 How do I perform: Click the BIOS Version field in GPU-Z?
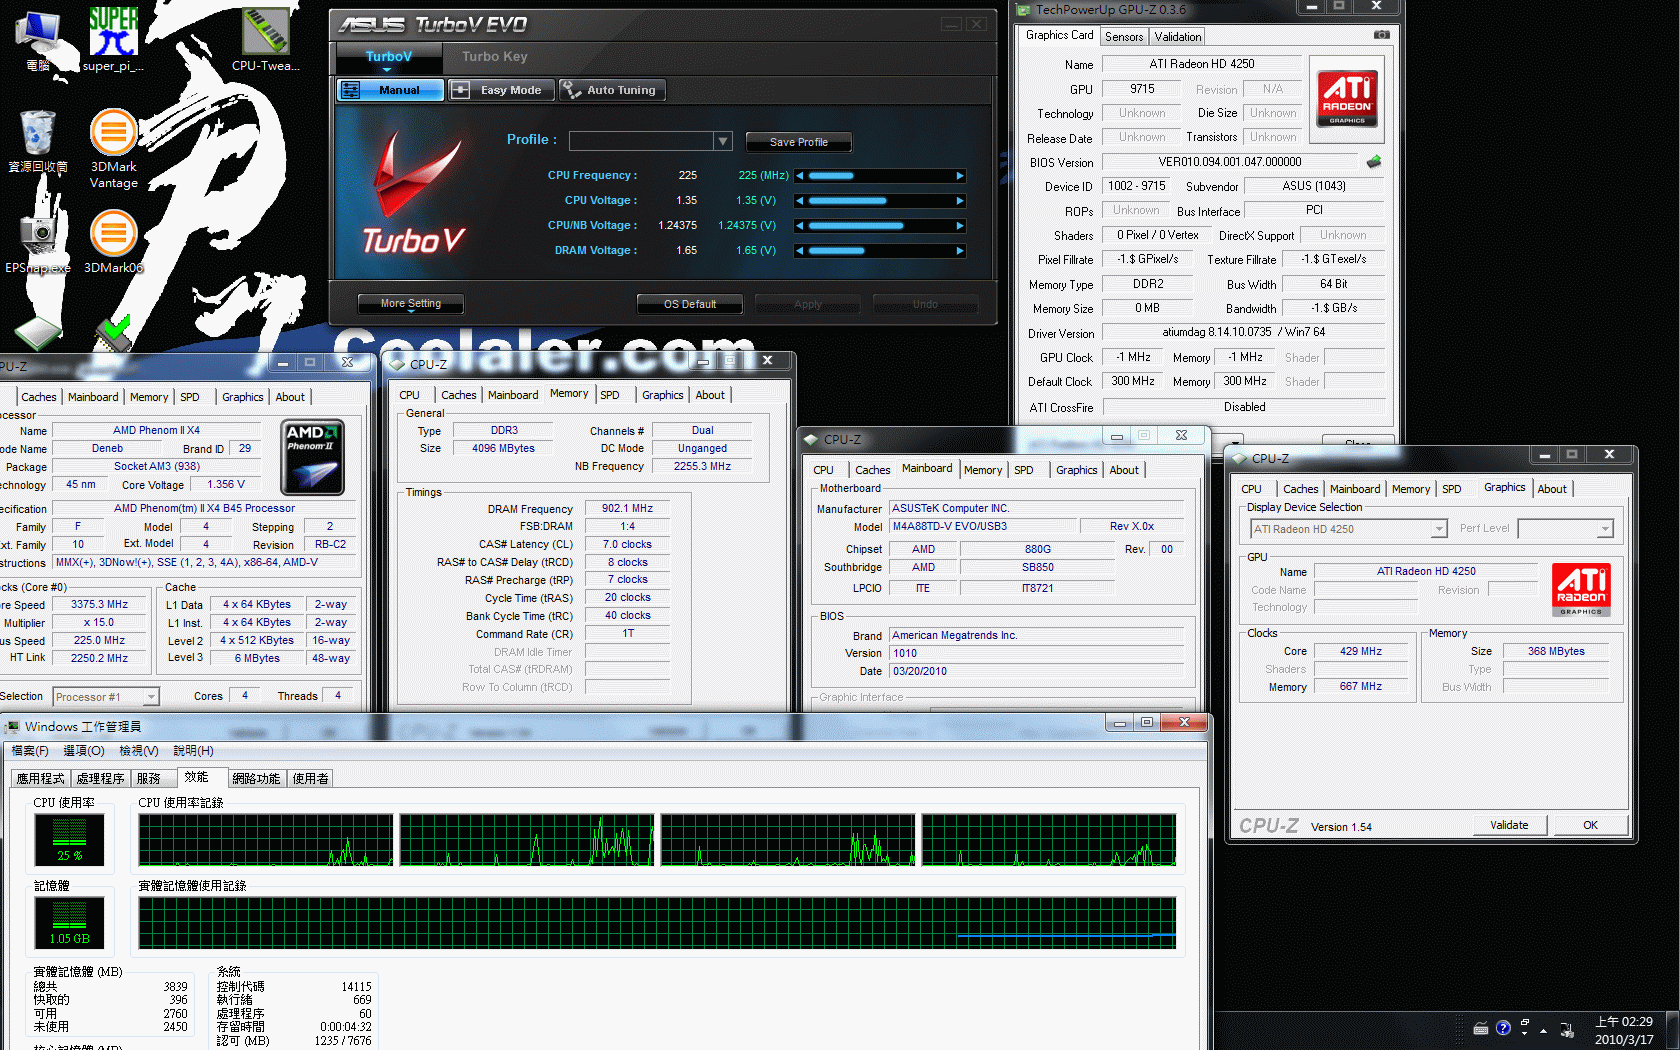(x=1230, y=162)
